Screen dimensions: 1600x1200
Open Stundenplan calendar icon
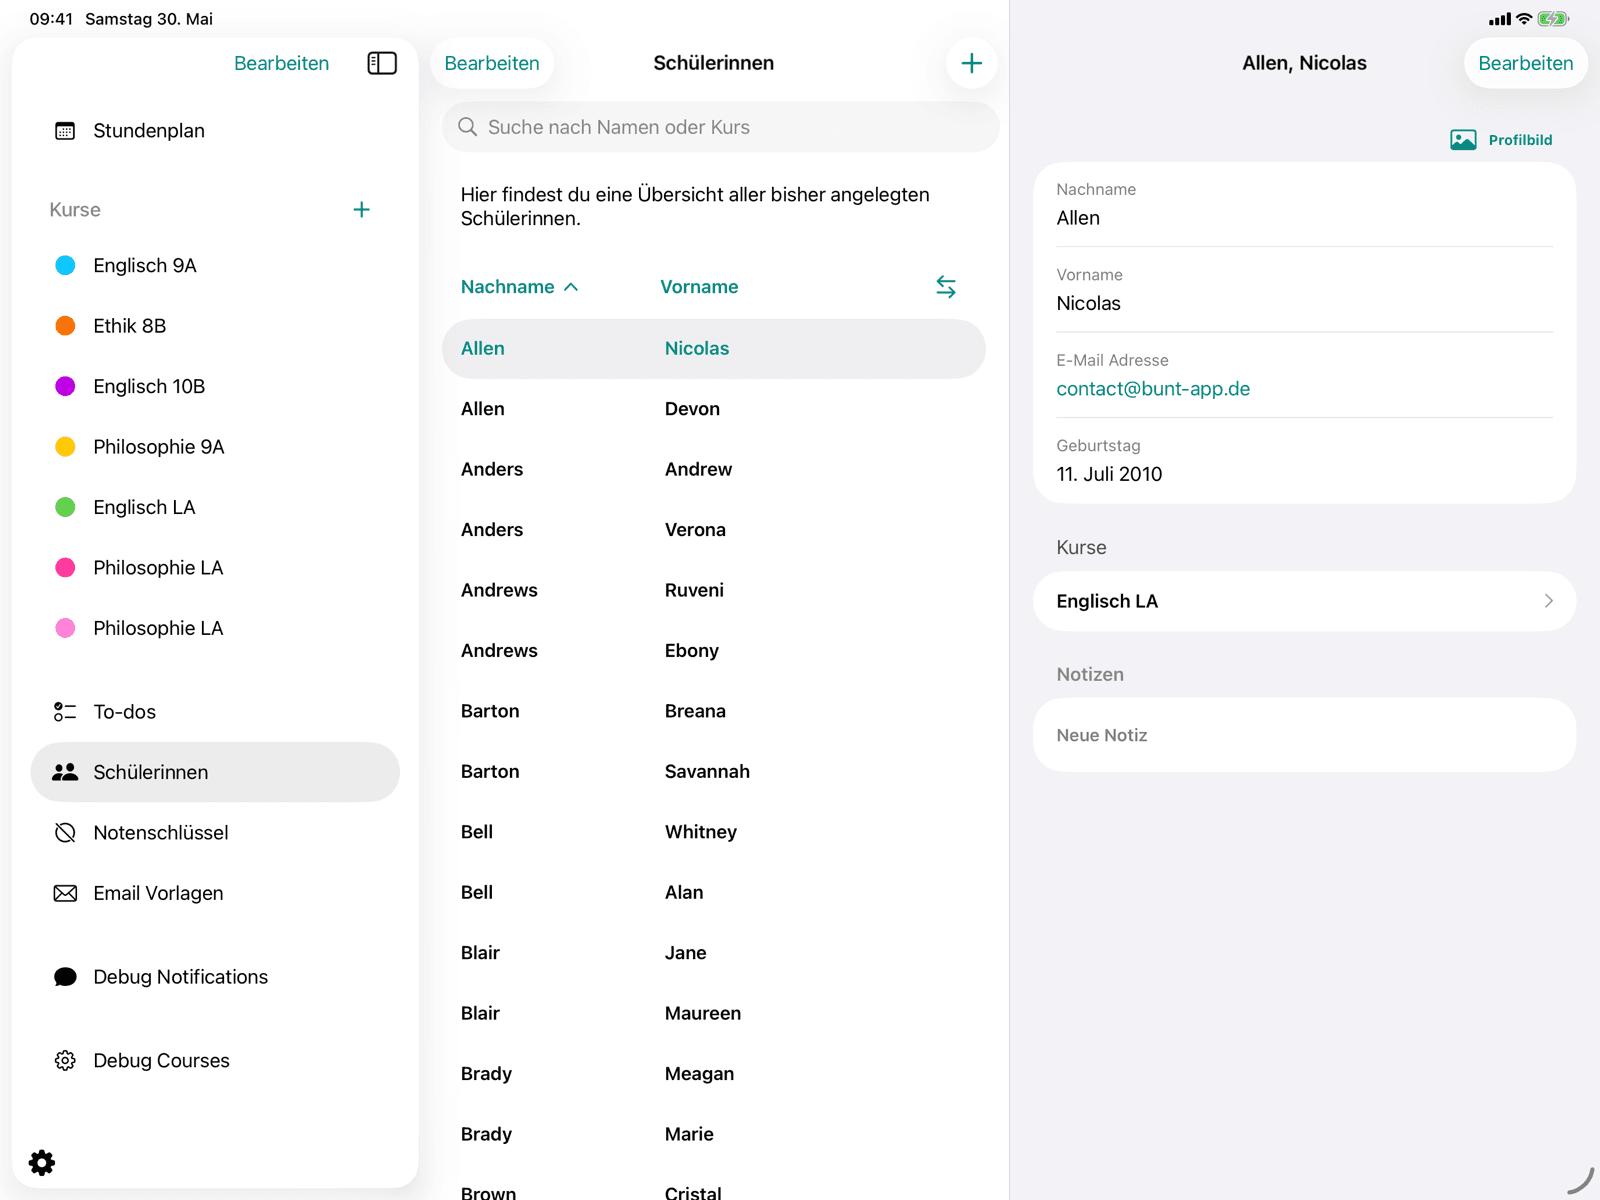click(x=65, y=131)
